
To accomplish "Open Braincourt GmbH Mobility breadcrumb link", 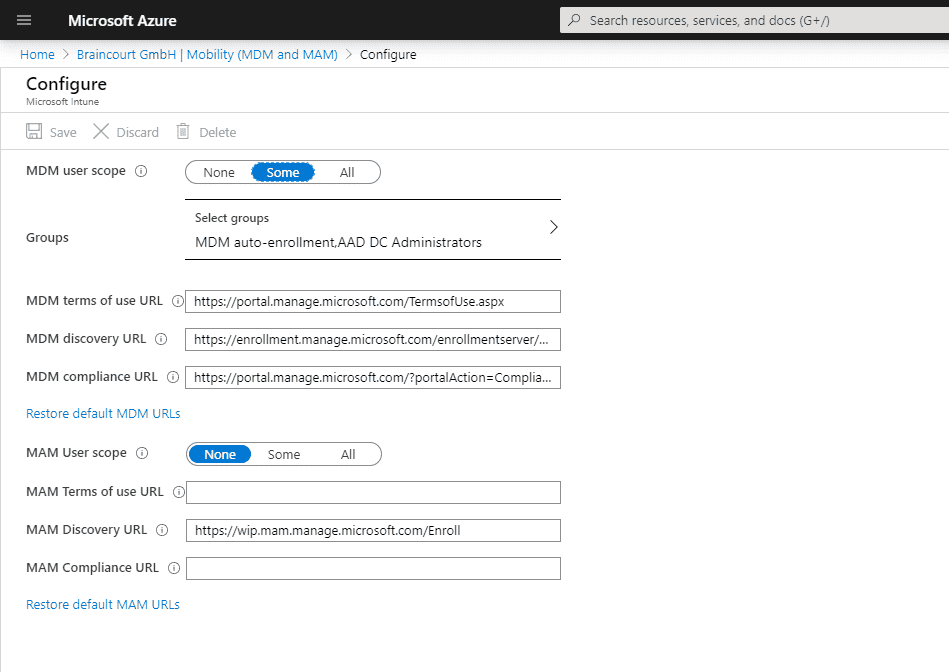I will (x=206, y=54).
